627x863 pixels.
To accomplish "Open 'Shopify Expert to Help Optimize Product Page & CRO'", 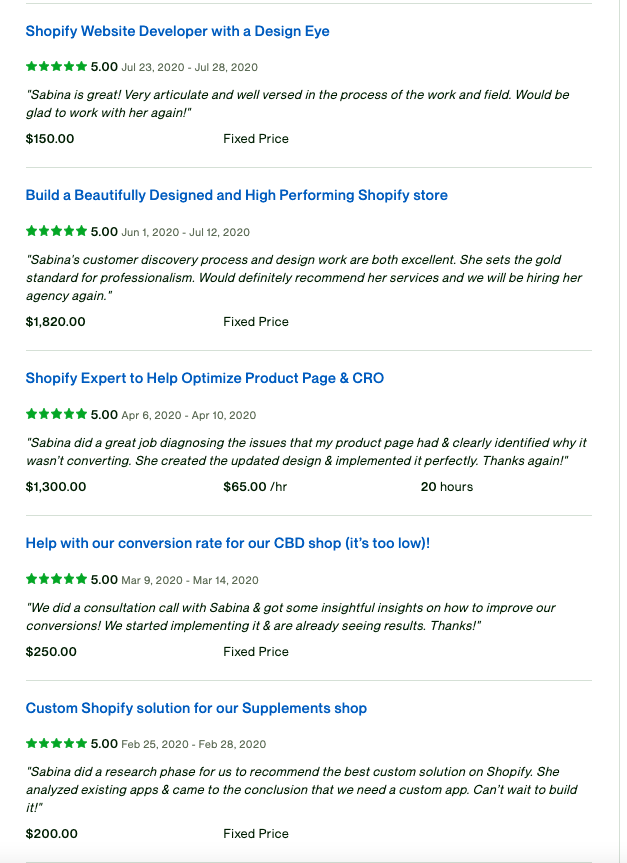I will 204,378.
